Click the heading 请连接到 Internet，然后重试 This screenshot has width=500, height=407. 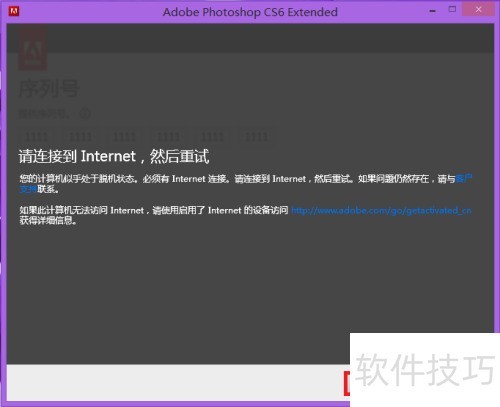pos(114,156)
